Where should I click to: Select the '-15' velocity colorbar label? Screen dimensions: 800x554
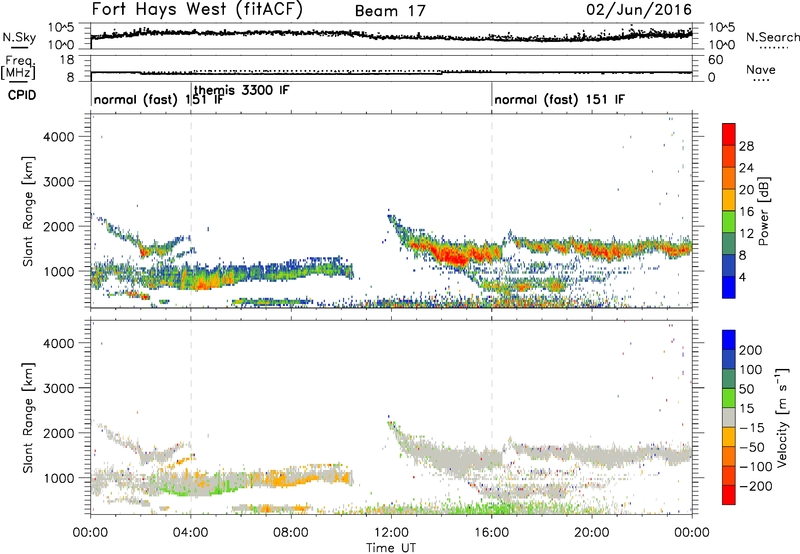click(752, 428)
